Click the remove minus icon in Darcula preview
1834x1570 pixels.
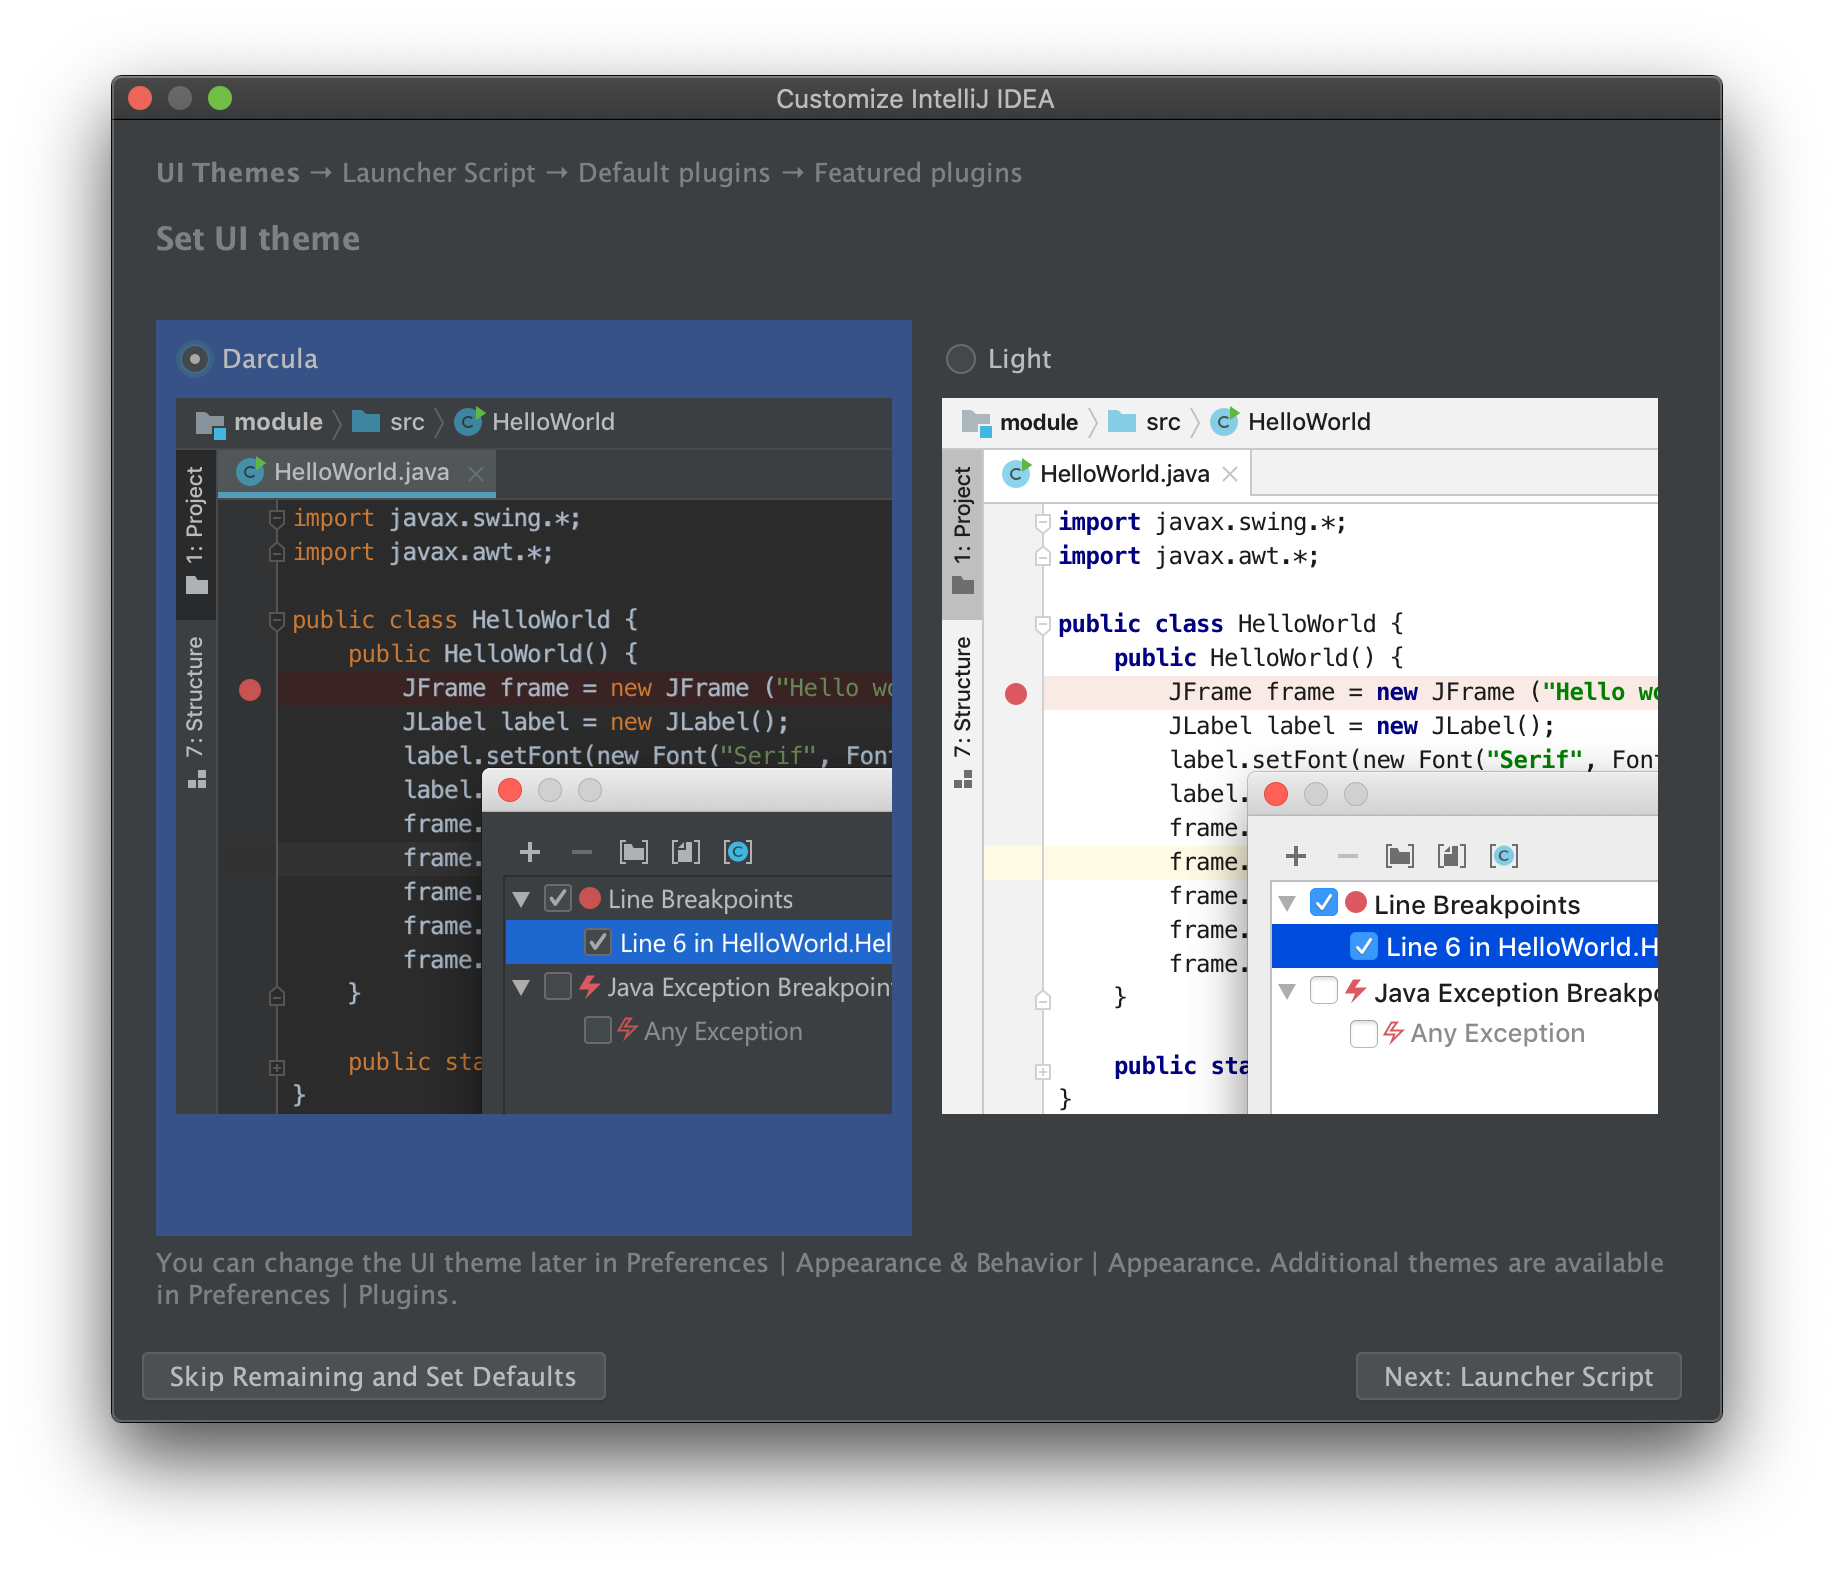pyautogui.click(x=582, y=852)
